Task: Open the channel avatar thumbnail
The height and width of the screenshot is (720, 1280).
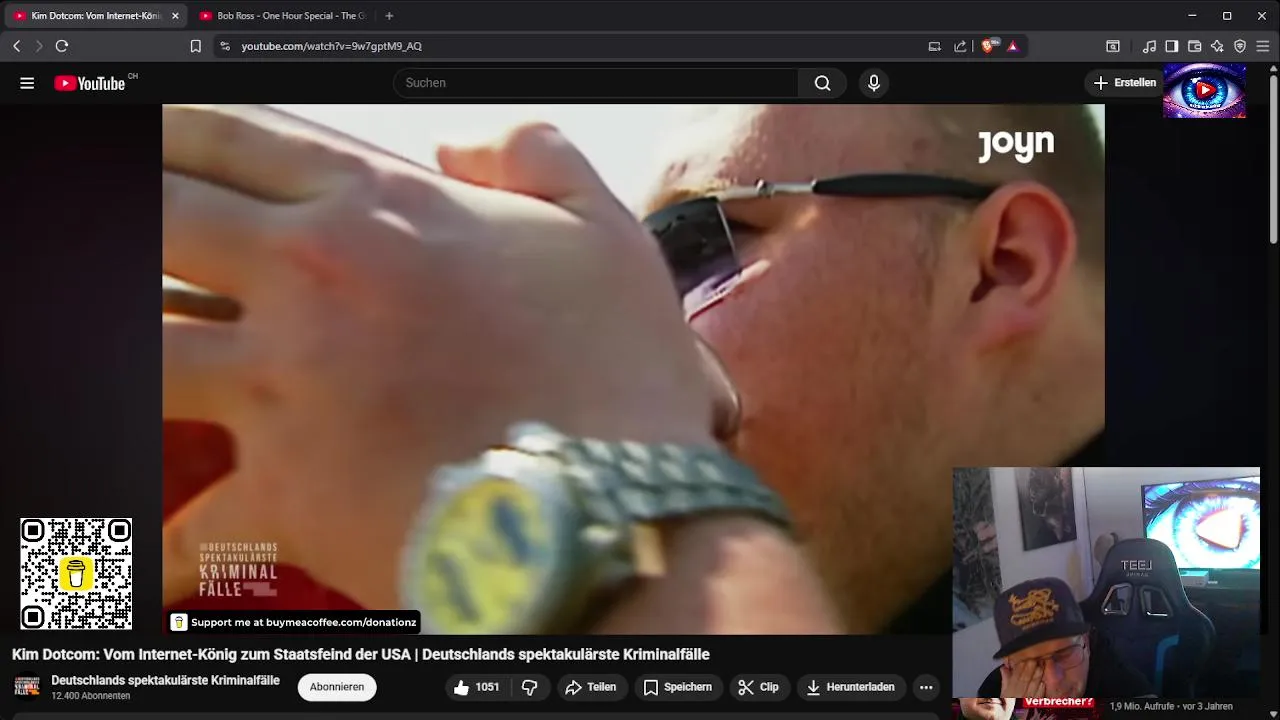Action: [x=27, y=687]
